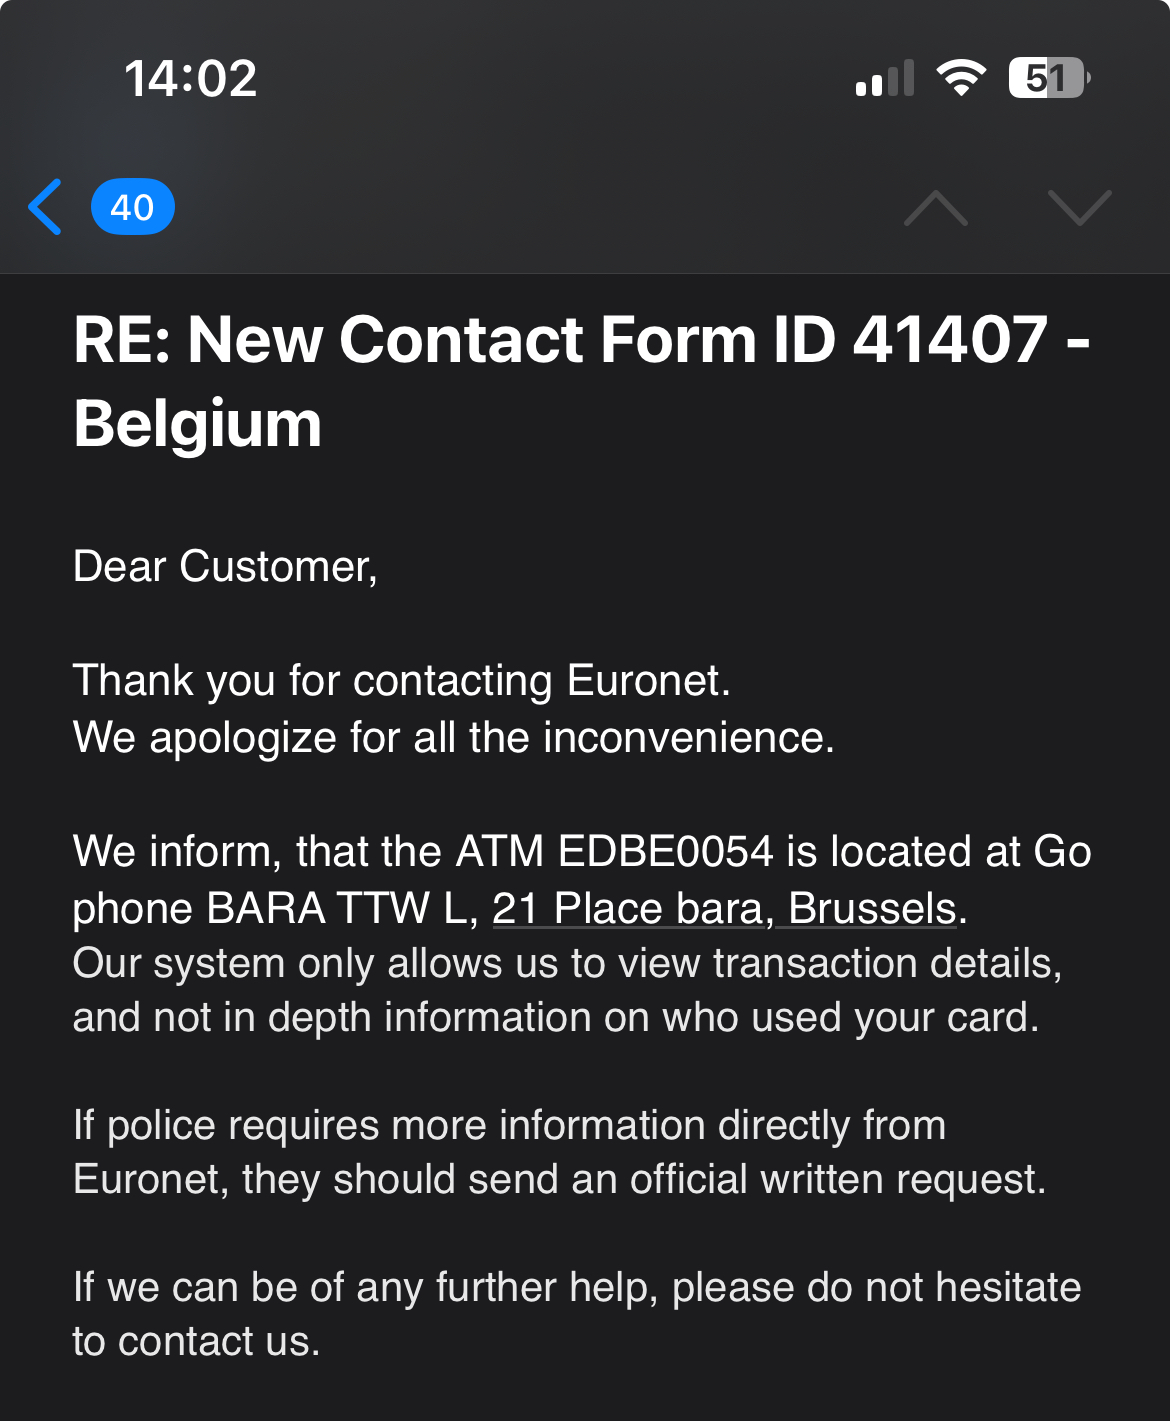Tap the line starting If police requires
Screen dimensions: 1170x1421
point(509,1125)
